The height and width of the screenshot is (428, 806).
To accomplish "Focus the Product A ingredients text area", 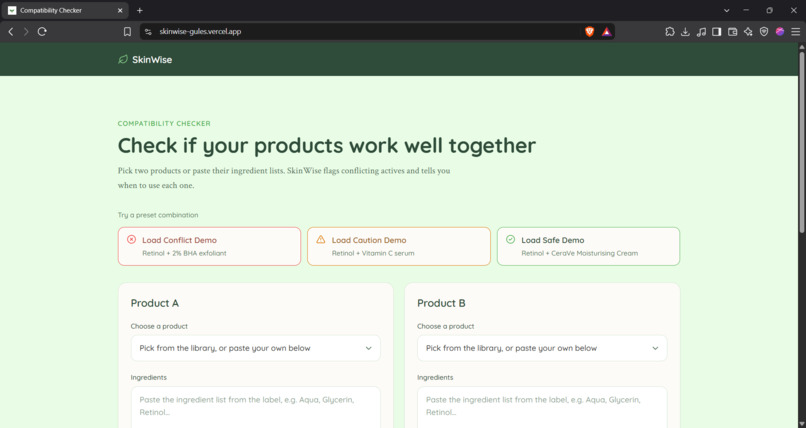I will 255,407.
